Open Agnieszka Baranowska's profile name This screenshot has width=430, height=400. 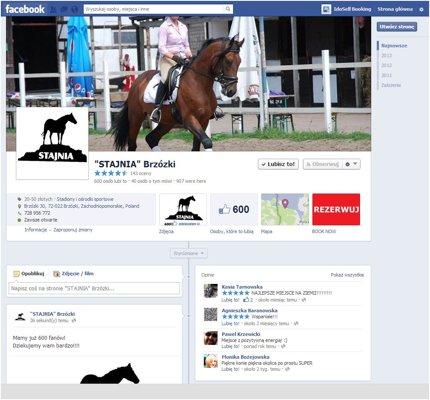[249, 310]
